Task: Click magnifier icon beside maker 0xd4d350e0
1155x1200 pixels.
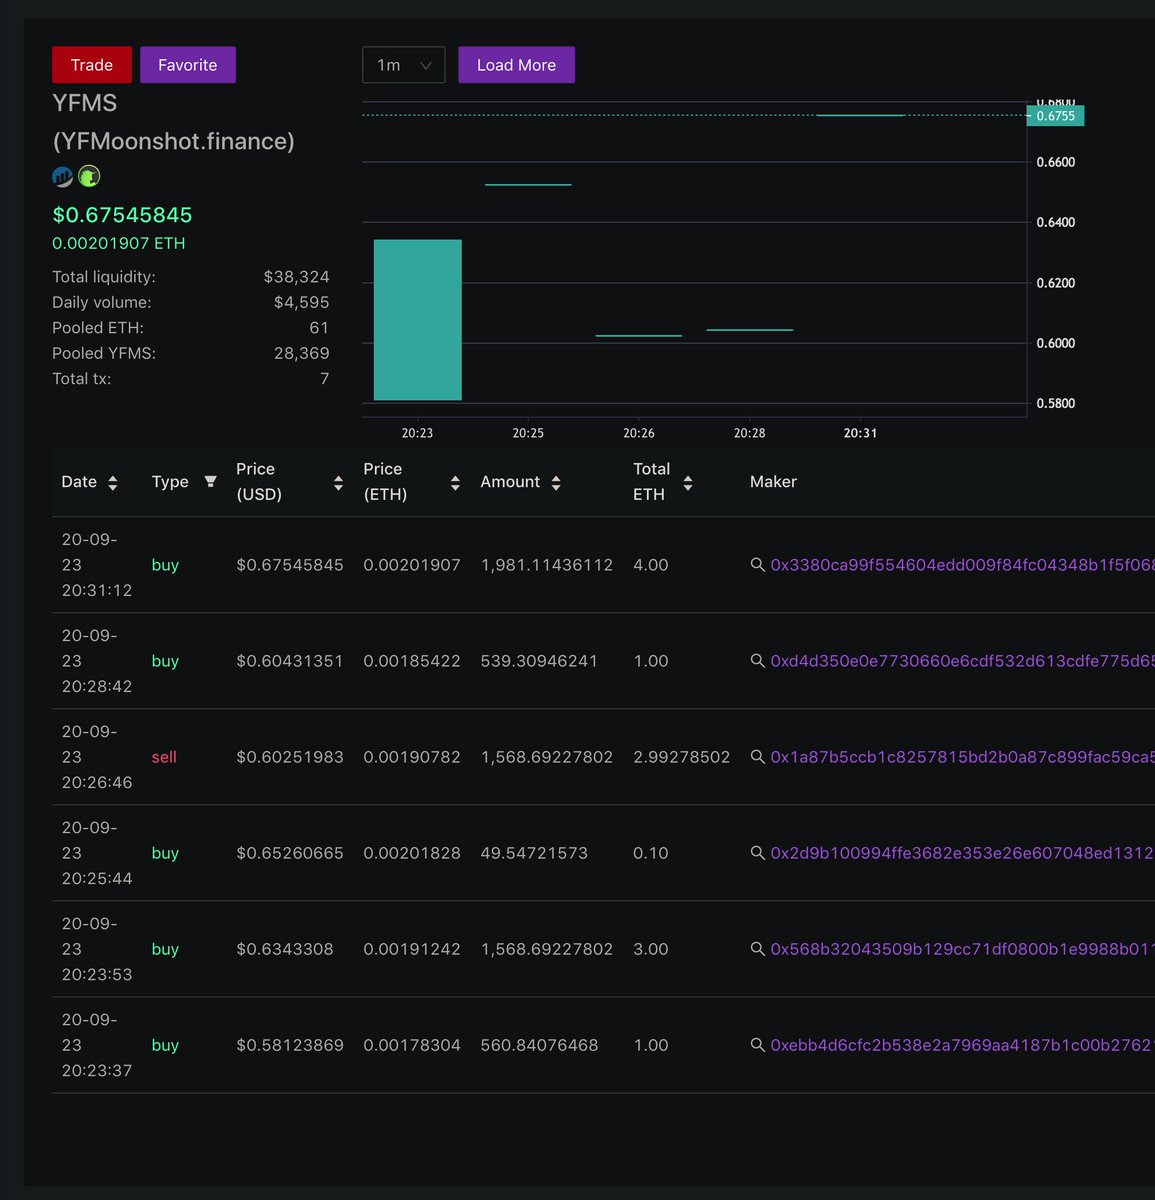Action: tap(758, 661)
